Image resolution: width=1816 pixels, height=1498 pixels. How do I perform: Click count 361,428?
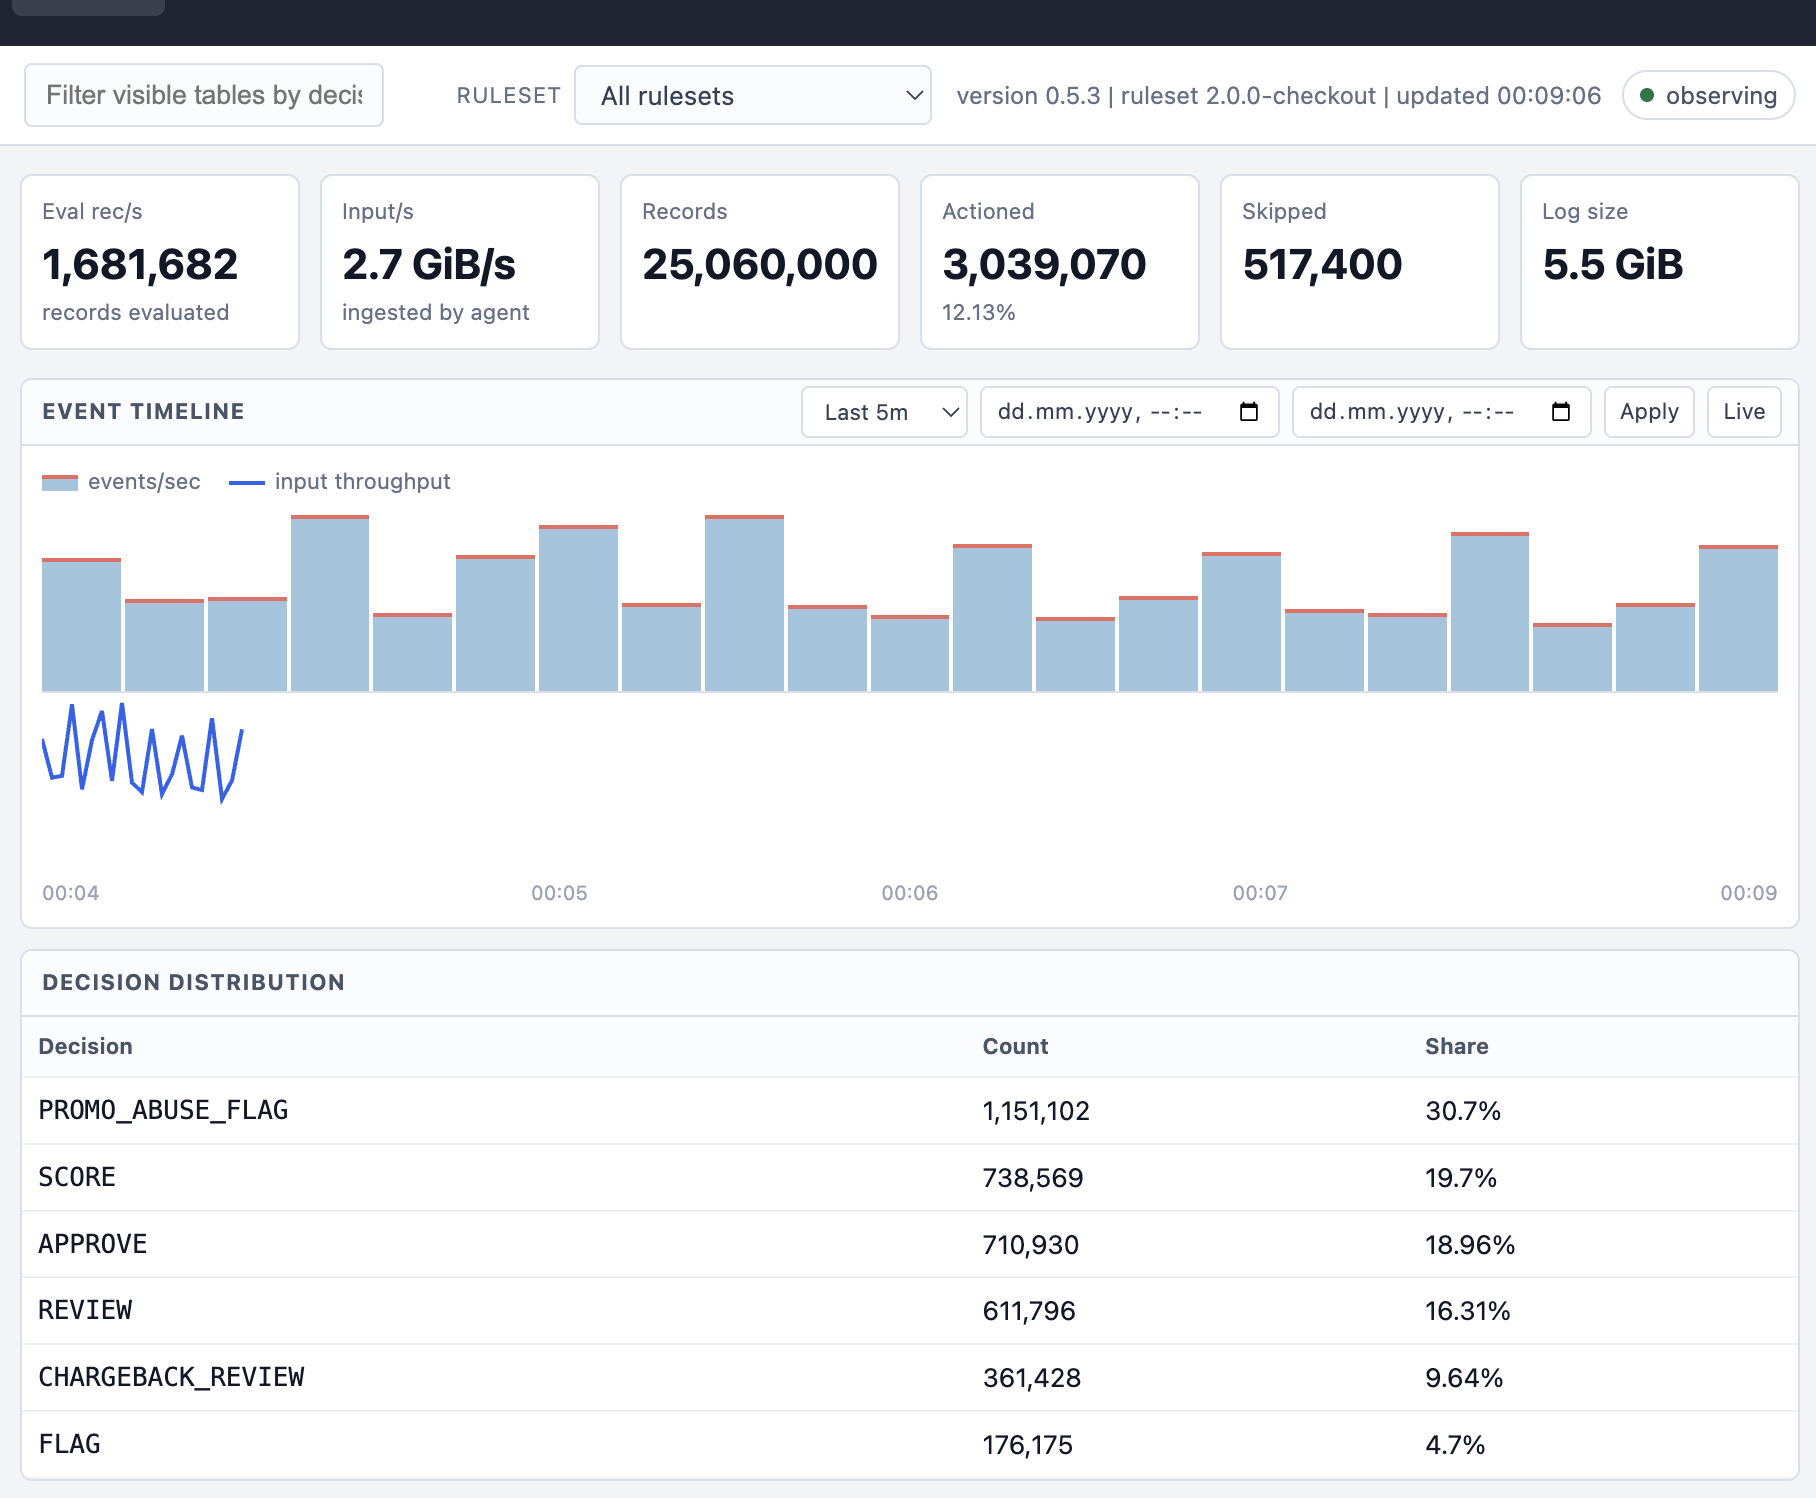pyautogui.click(x=1032, y=1378)
